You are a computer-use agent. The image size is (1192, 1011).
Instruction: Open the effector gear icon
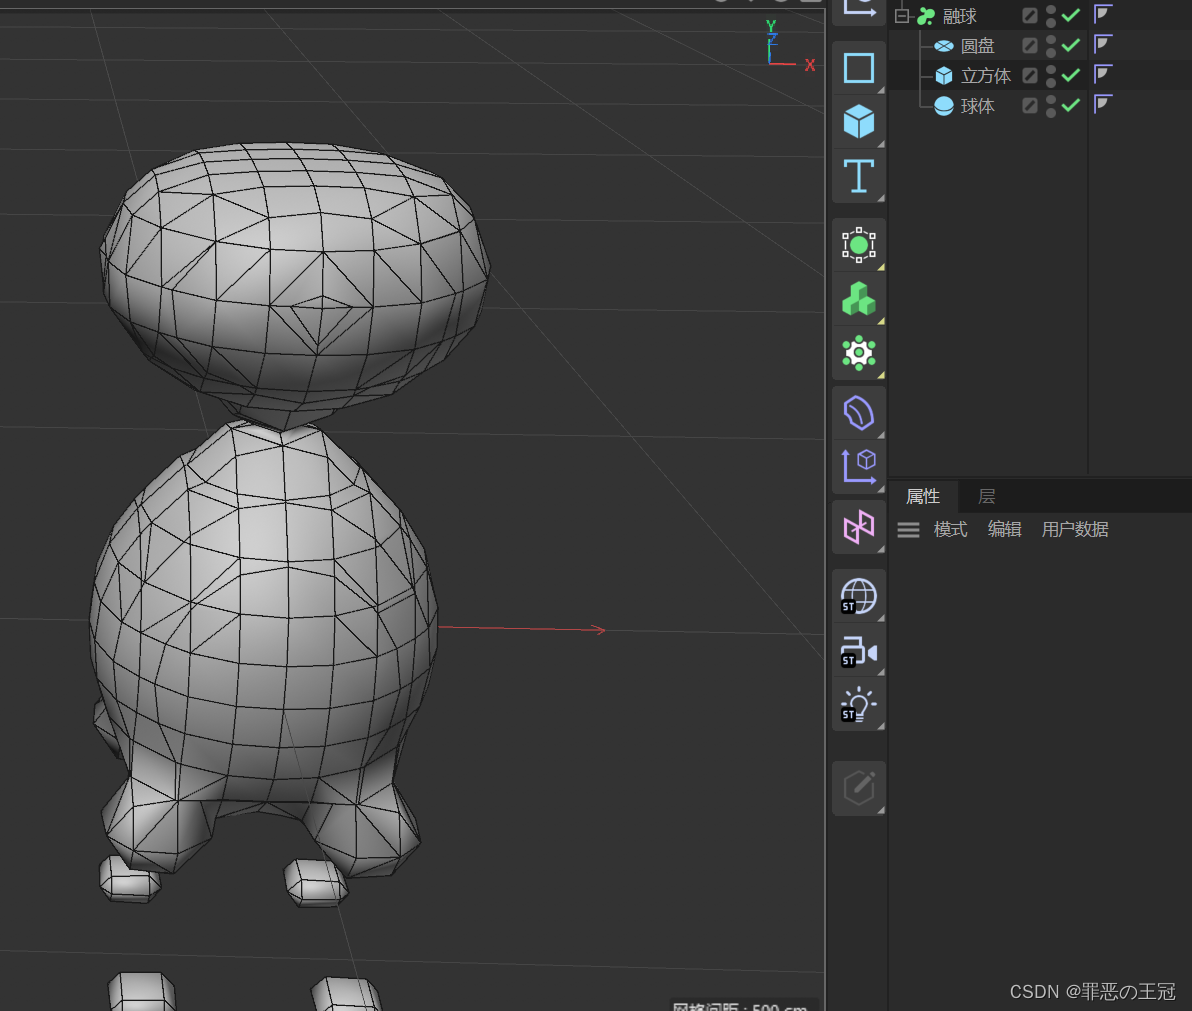859,353
